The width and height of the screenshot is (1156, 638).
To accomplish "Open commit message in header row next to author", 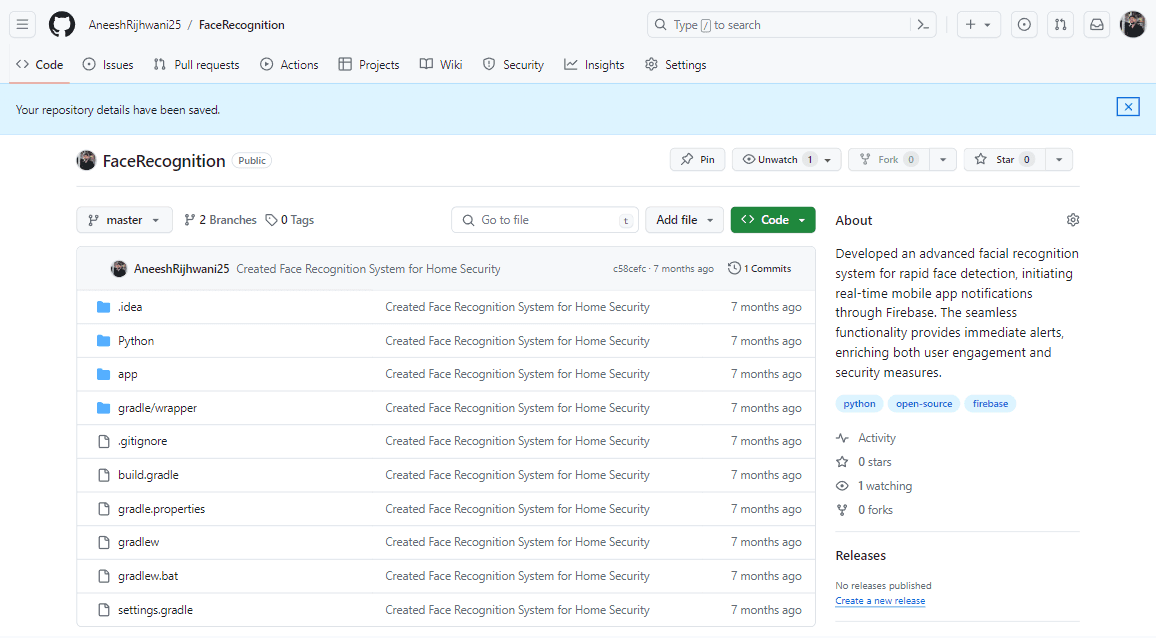I will click(369, 269).
